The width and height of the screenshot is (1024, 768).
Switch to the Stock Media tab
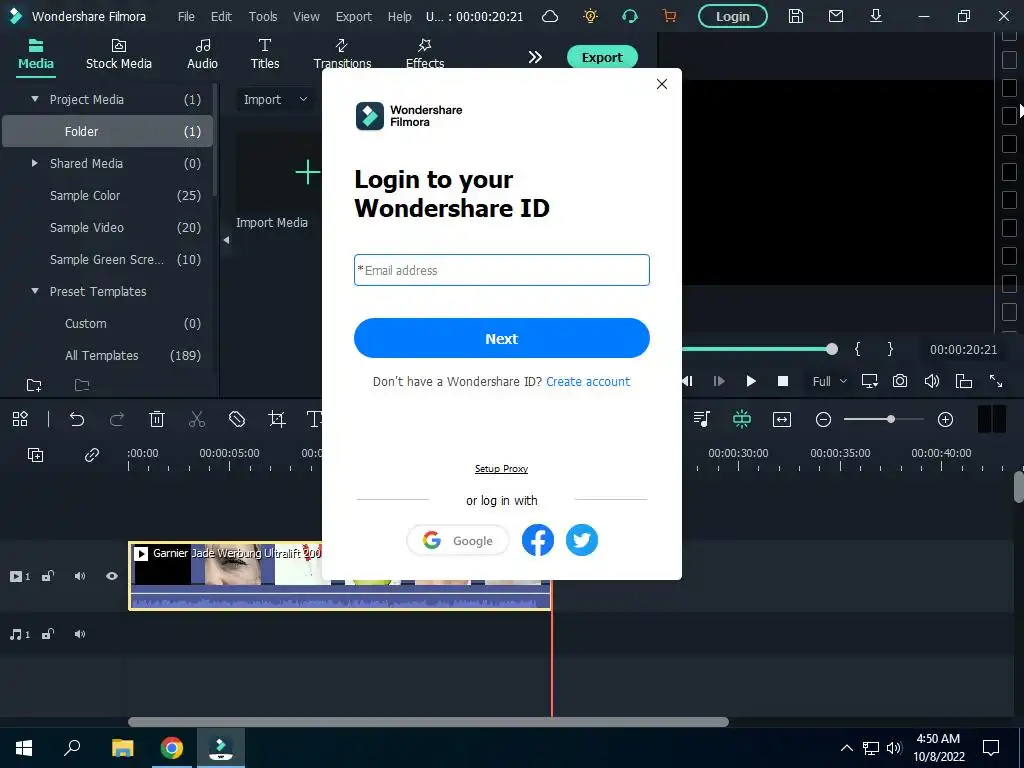119,54
